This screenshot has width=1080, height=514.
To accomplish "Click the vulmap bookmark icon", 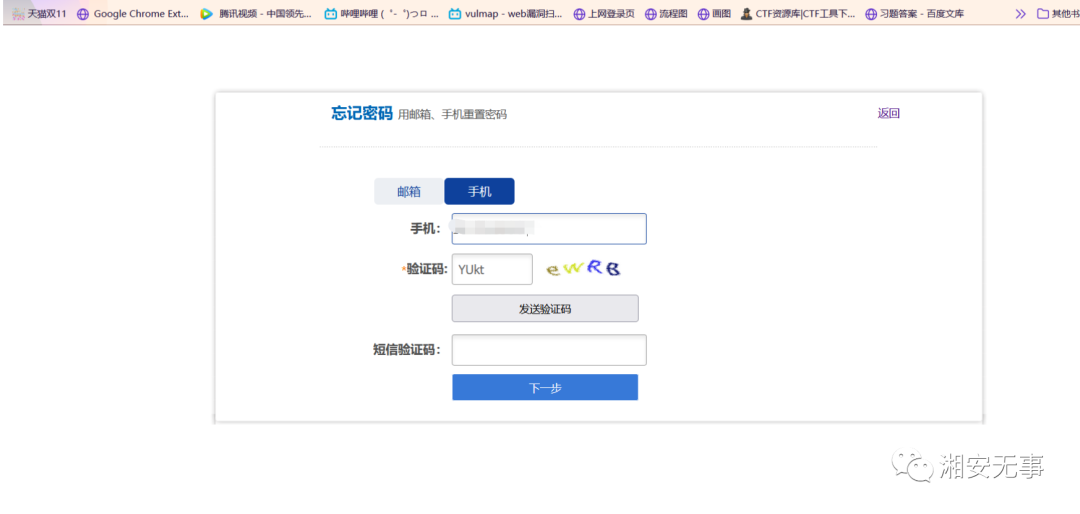I will click(455, 13).
